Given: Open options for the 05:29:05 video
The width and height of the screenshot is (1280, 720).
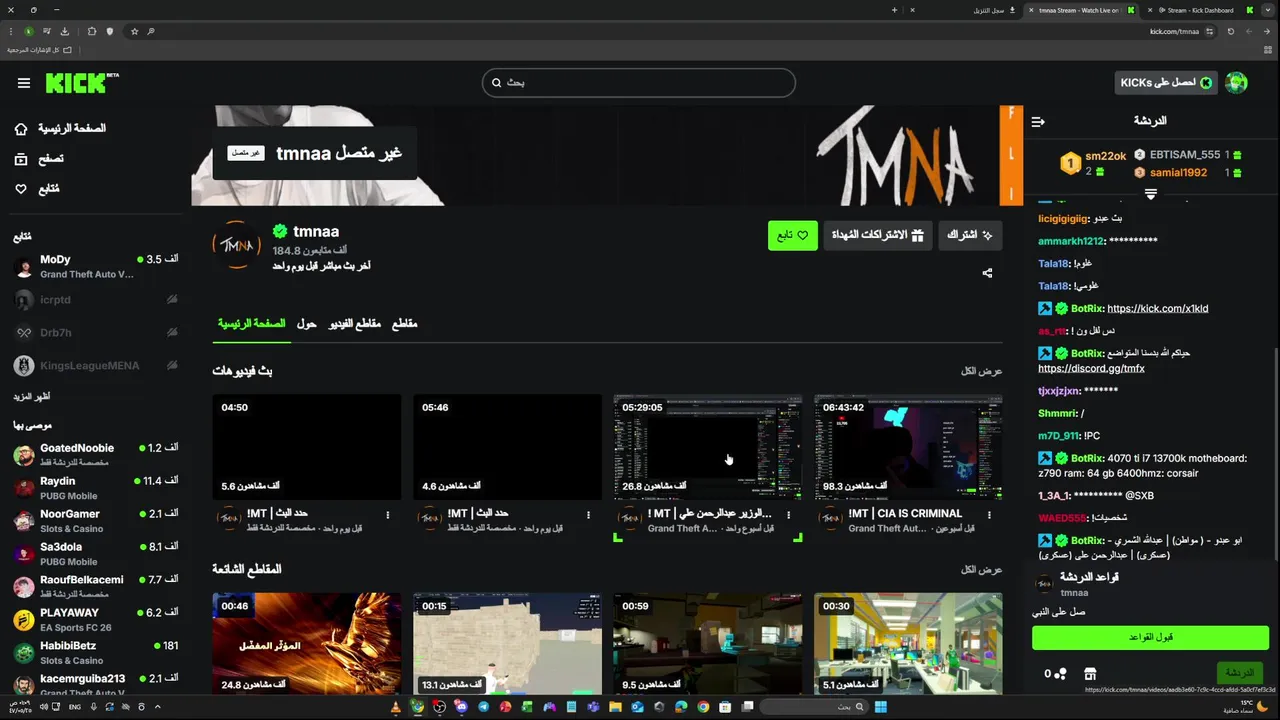Looking at the screenshot, I should point(789,515).
